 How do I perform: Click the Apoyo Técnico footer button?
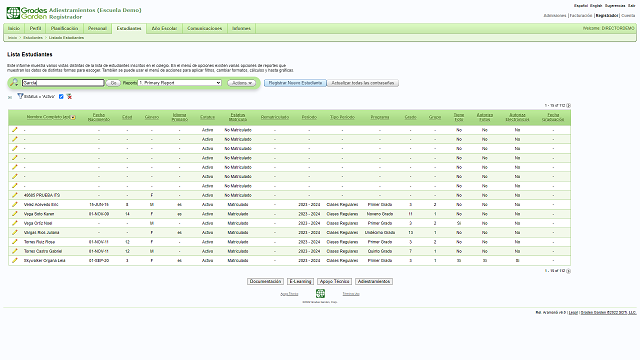pyautogui.click(x=334, y=281)
